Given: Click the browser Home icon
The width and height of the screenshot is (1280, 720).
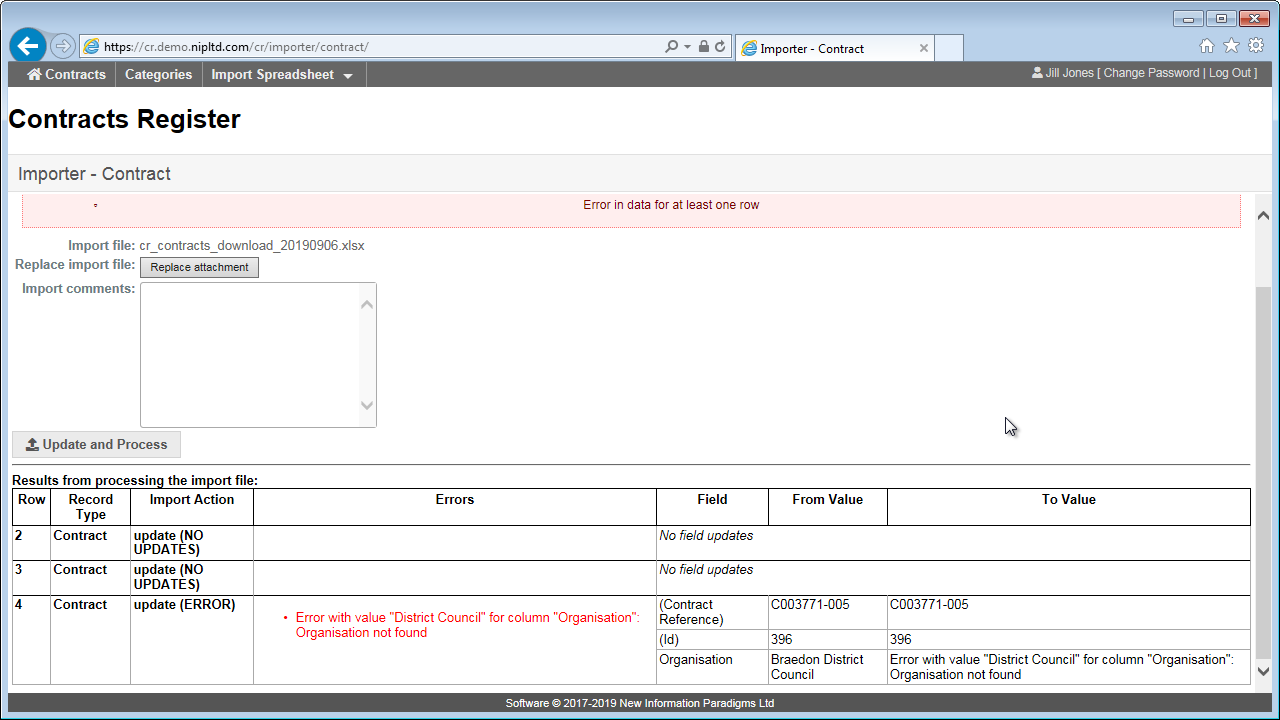Looking at the screenshot, I should click(1207, 46).
